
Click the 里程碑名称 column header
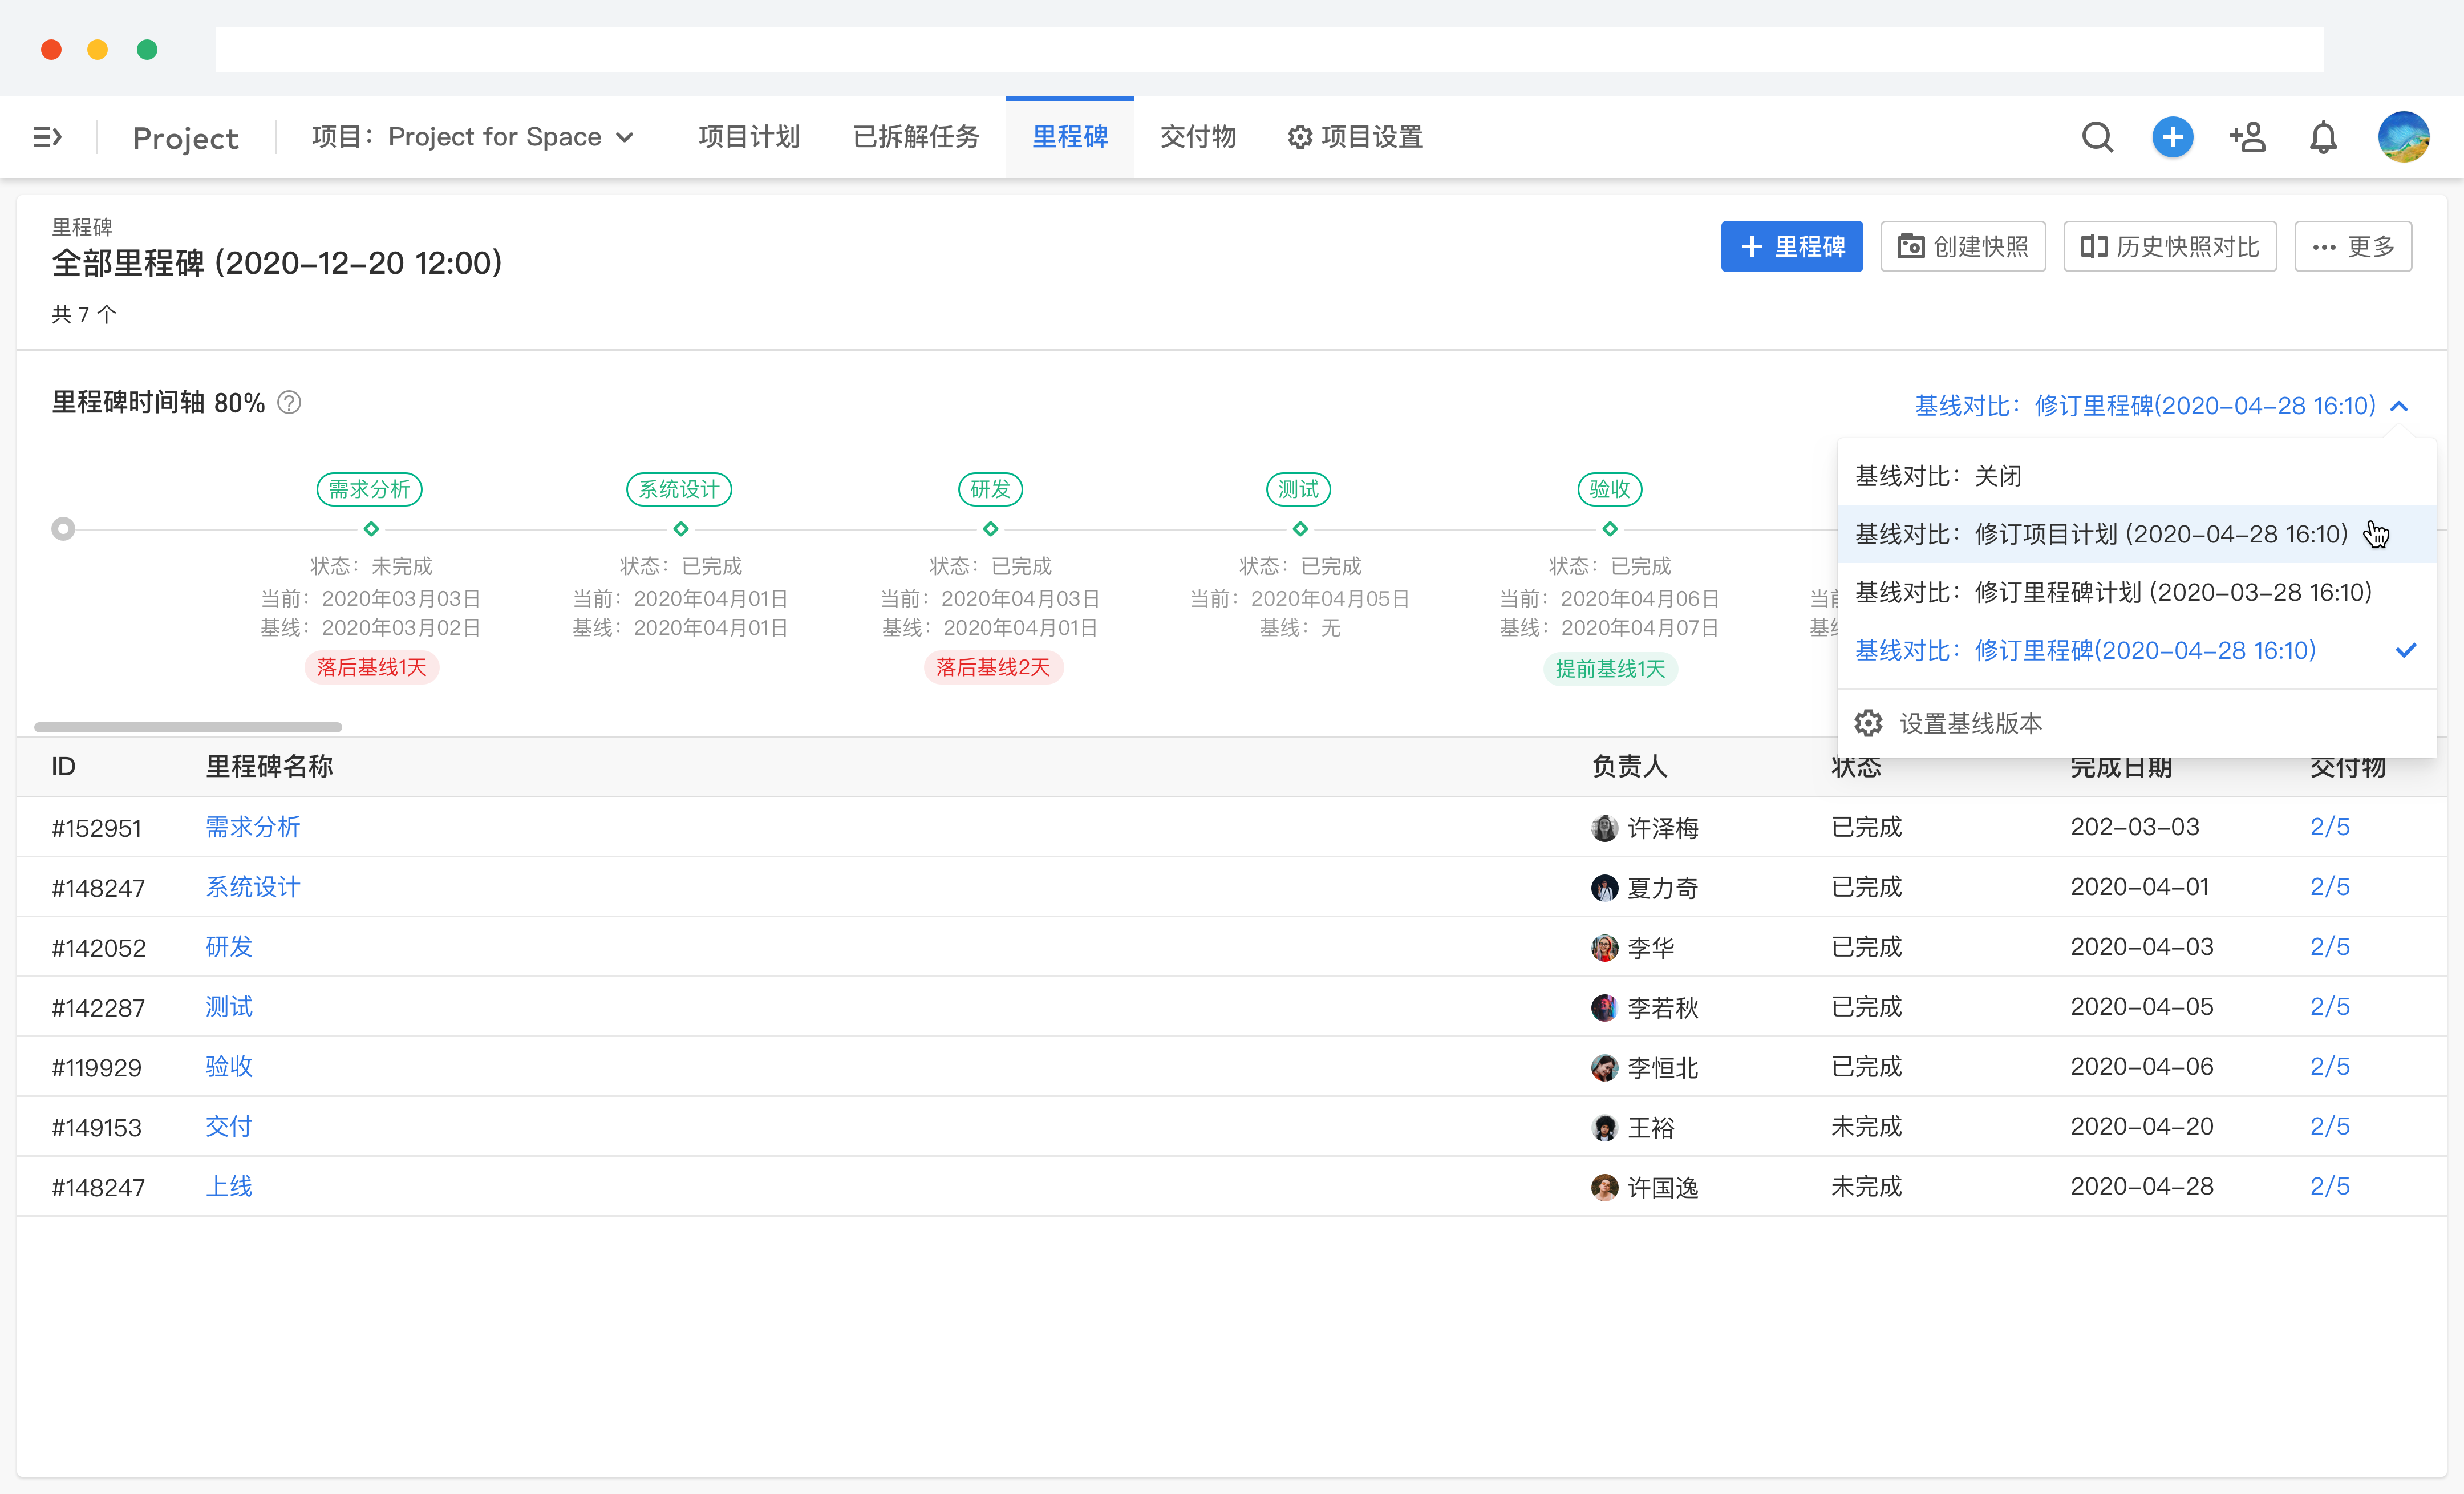pyautogui.click(x=269, y=767)
